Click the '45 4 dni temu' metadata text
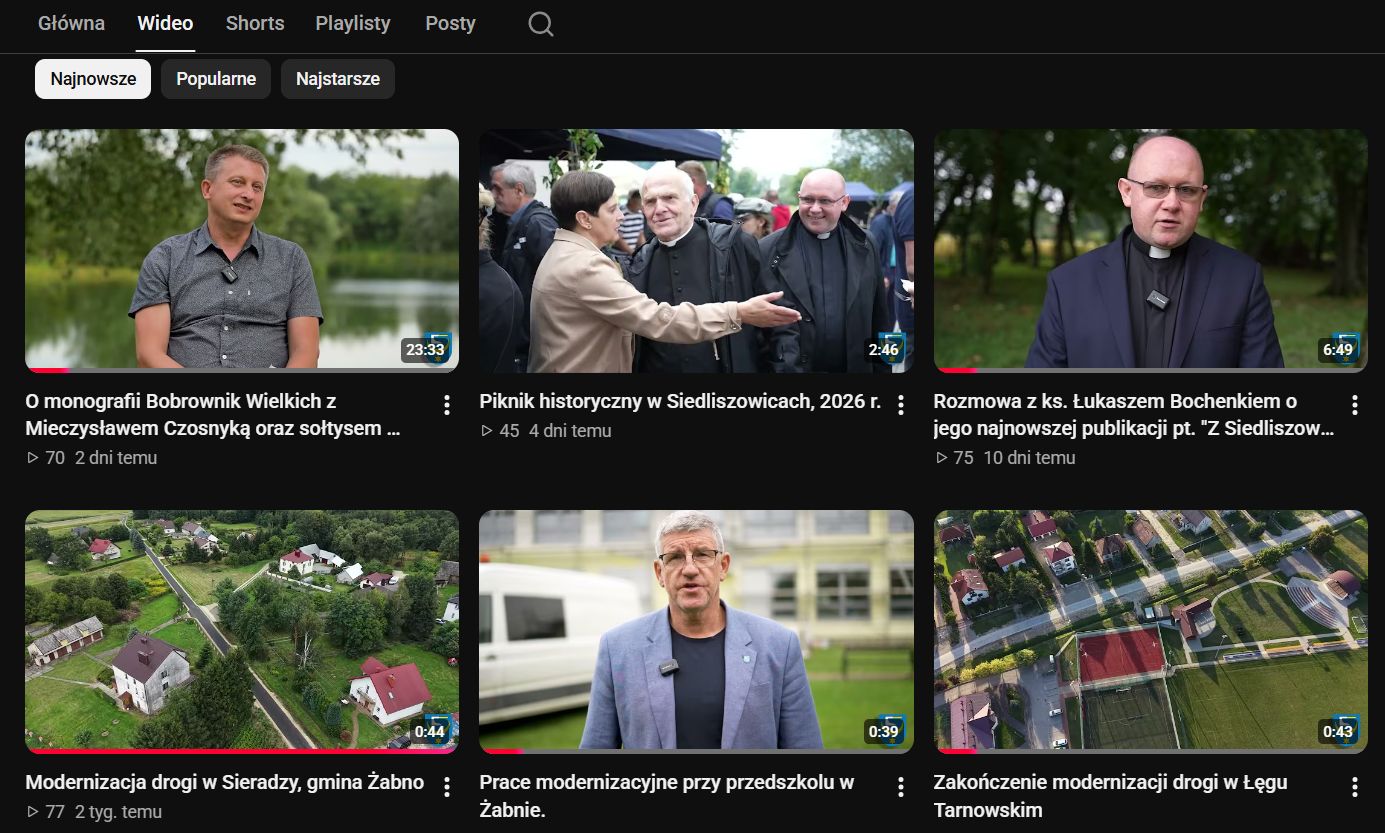The width and height of the screenshot is (1385, 833). pyautogui.click(x=546, y=431)
